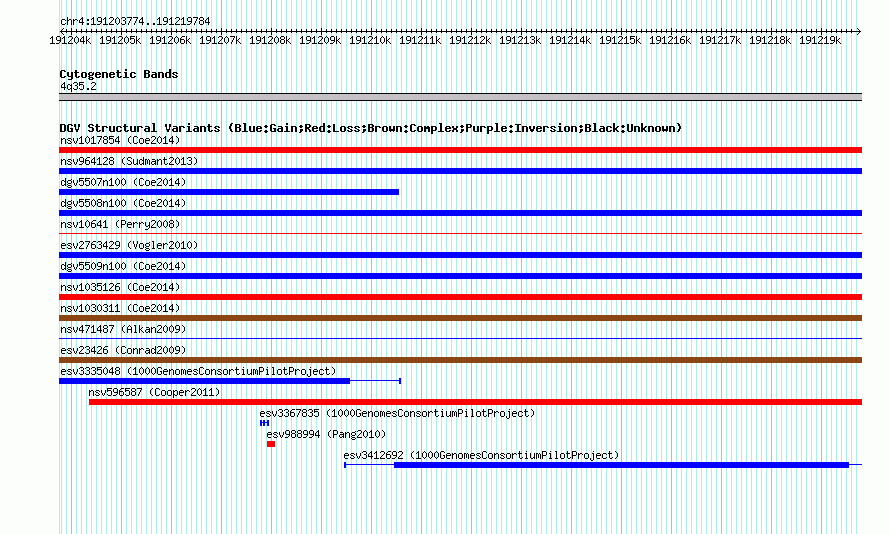Click the 191215k ruler tick label
Viewport: 890px width, 534px height.
[620, 40]
